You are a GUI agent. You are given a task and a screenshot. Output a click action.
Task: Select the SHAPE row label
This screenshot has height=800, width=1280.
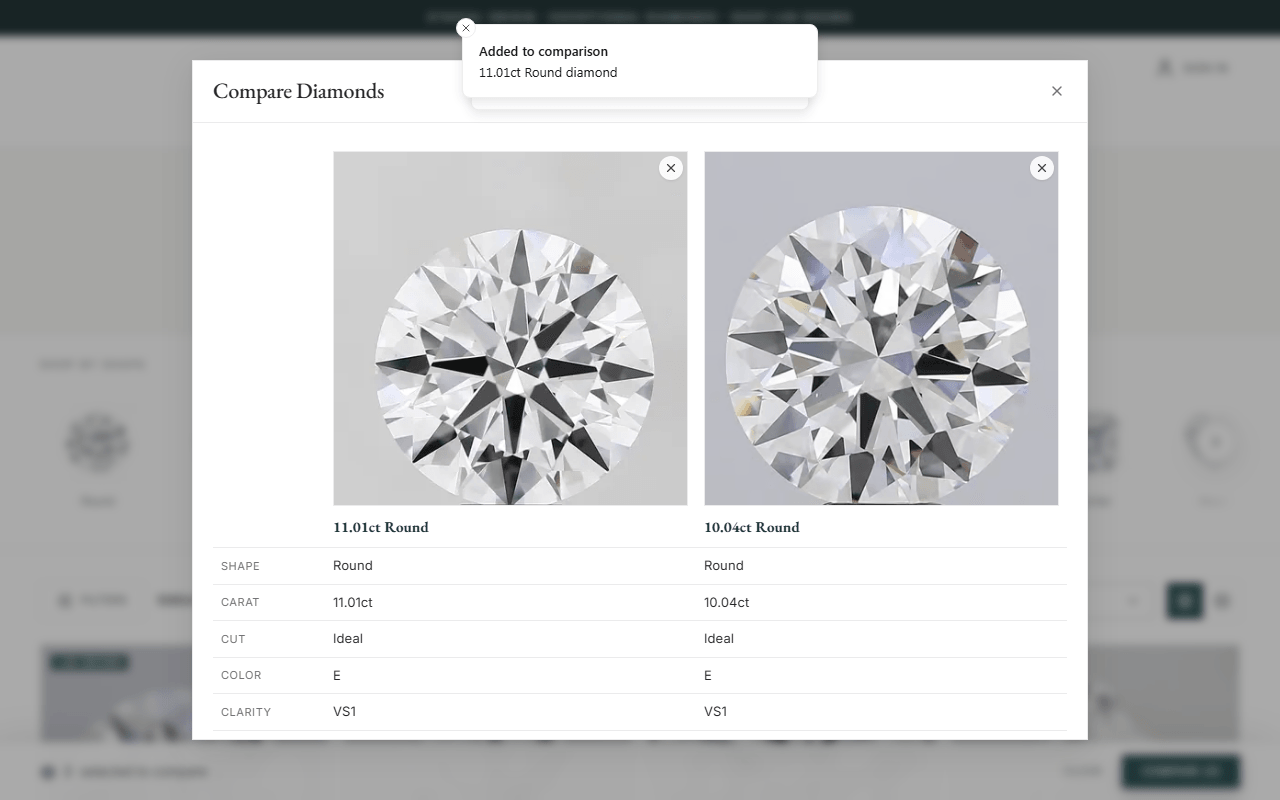pos(240,566)
